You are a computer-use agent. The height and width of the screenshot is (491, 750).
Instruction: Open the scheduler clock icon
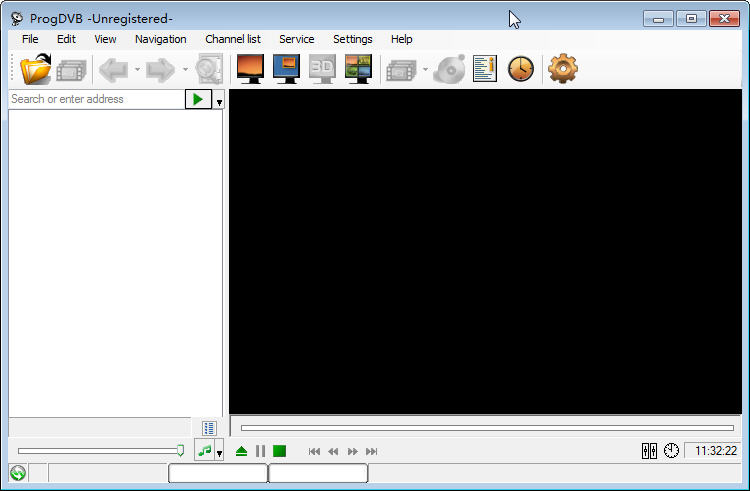point(520,69)
